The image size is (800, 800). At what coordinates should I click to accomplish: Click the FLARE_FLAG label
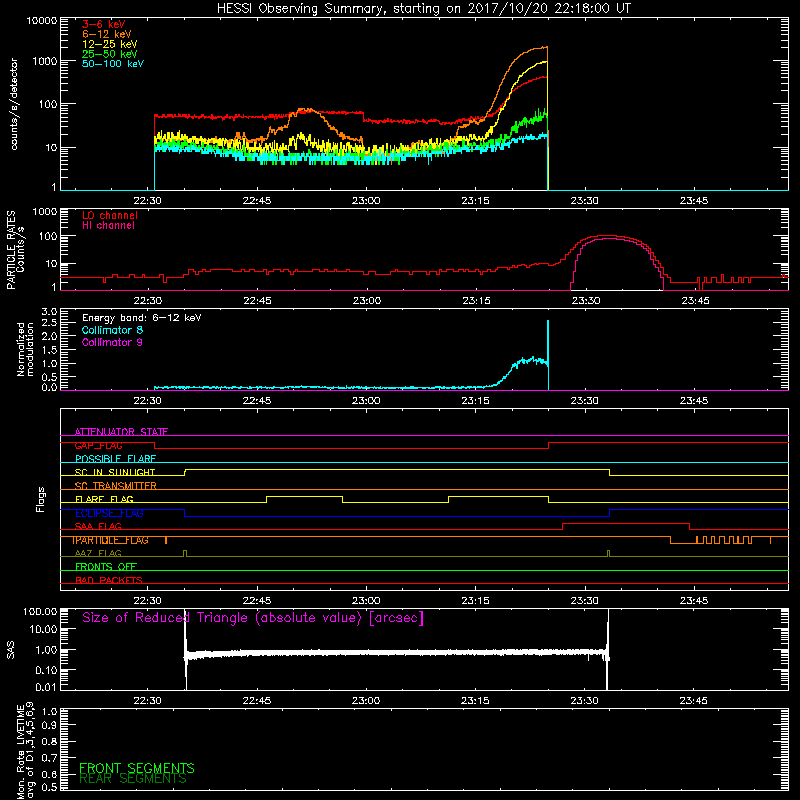click(x=104, y=499)
